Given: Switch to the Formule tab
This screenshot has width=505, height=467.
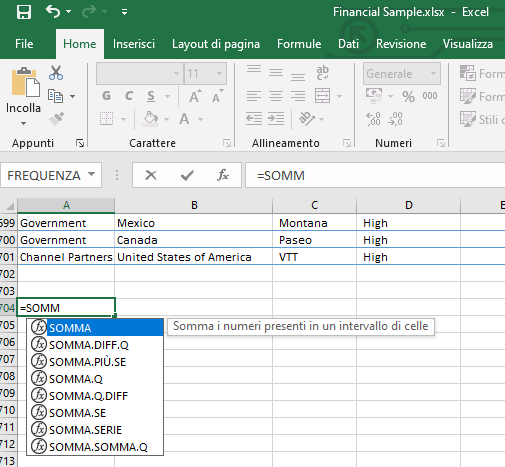Looking at the screenshot, I should 299,44.
